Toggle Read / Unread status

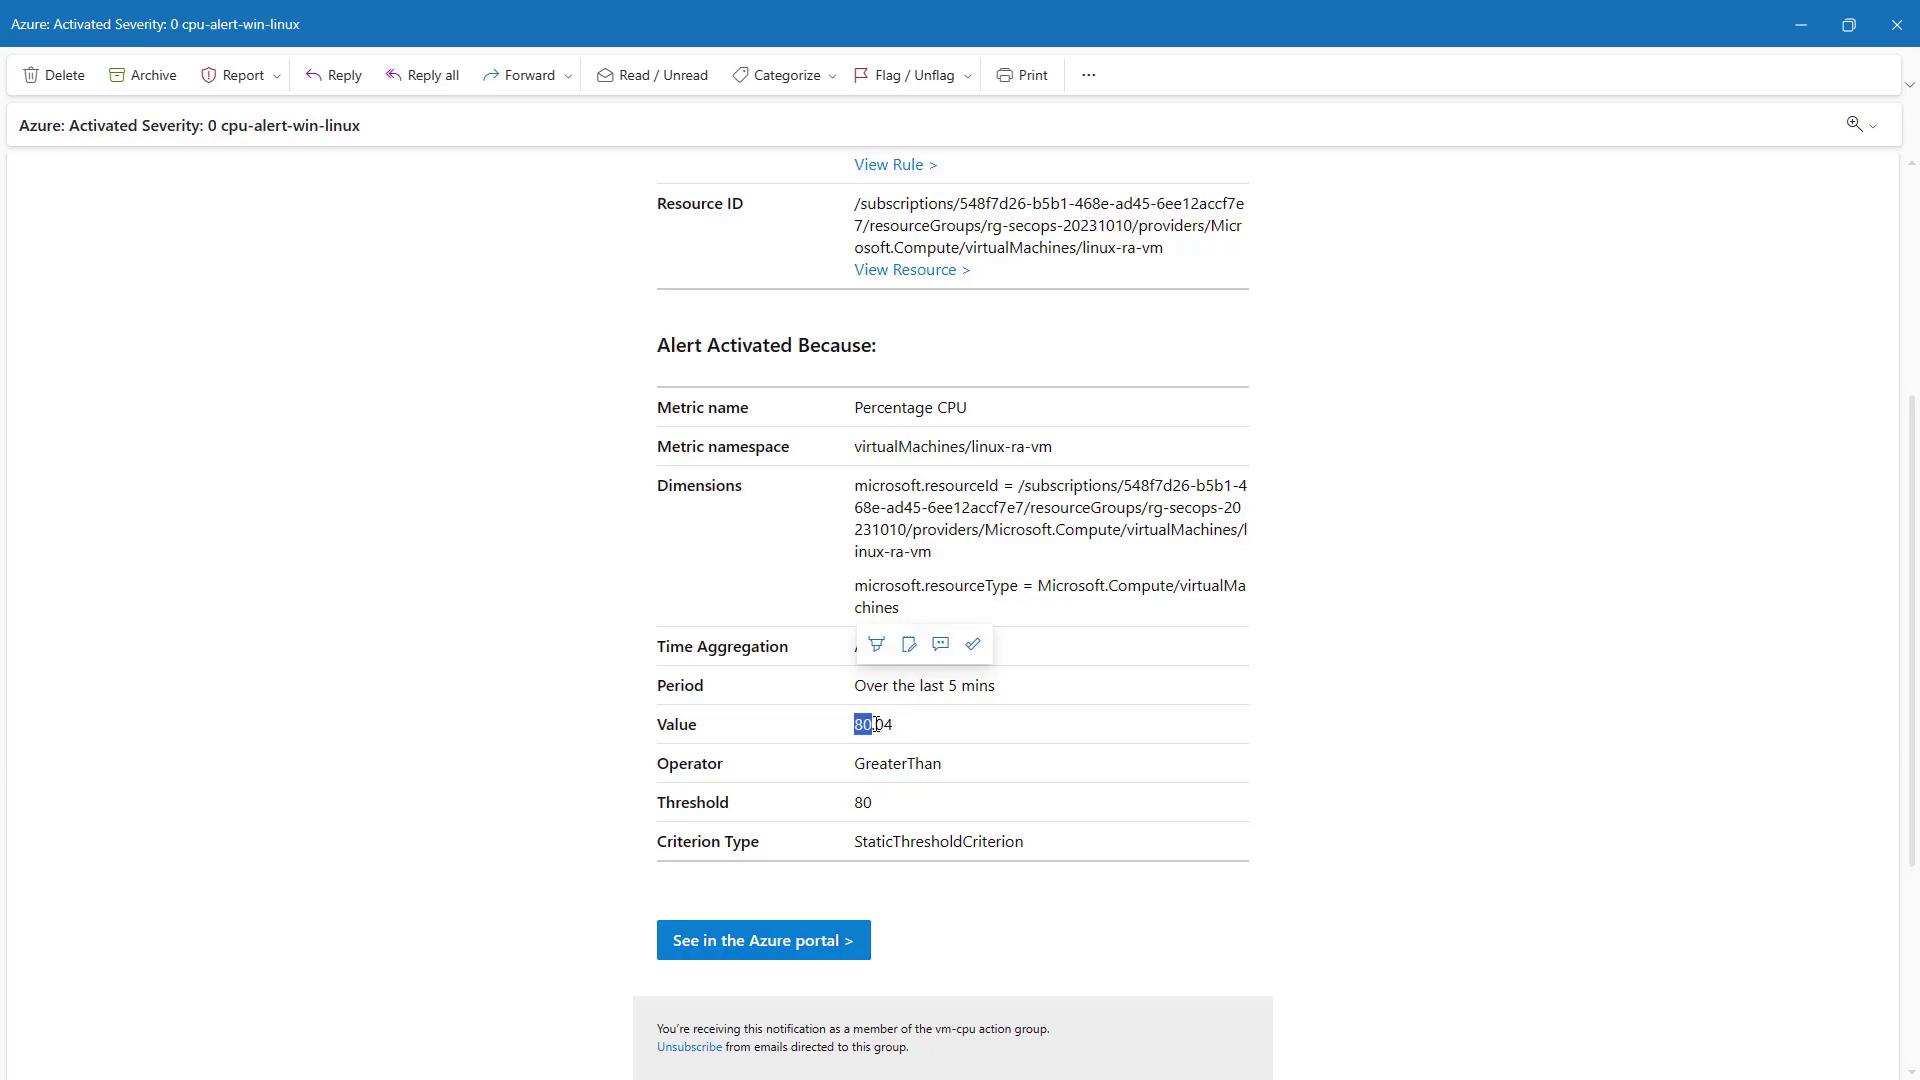click(652, 76)
